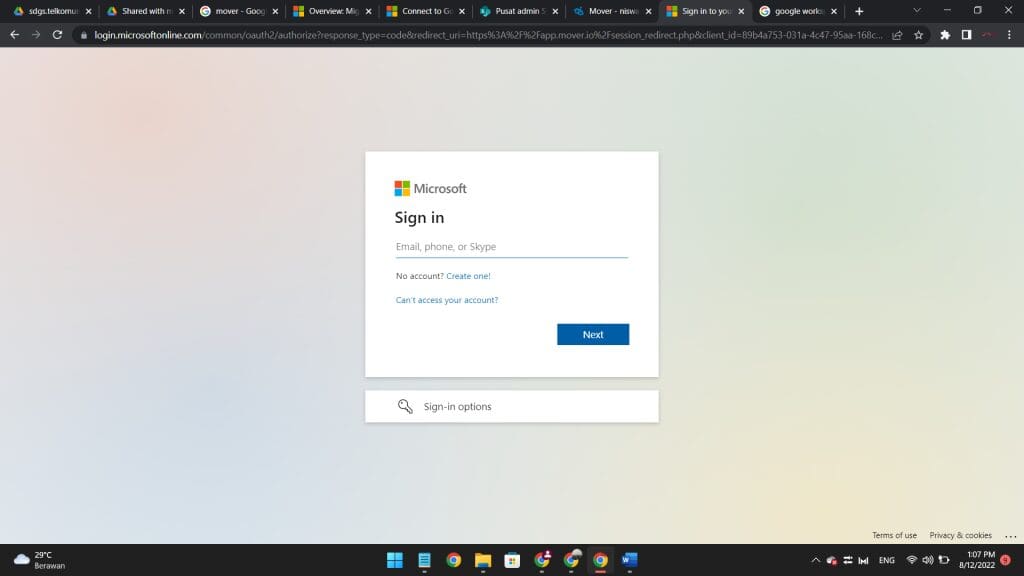Close the Pusat admin tab
Viewport: 1024px width, 576px height.
click(x=556, y=11)
